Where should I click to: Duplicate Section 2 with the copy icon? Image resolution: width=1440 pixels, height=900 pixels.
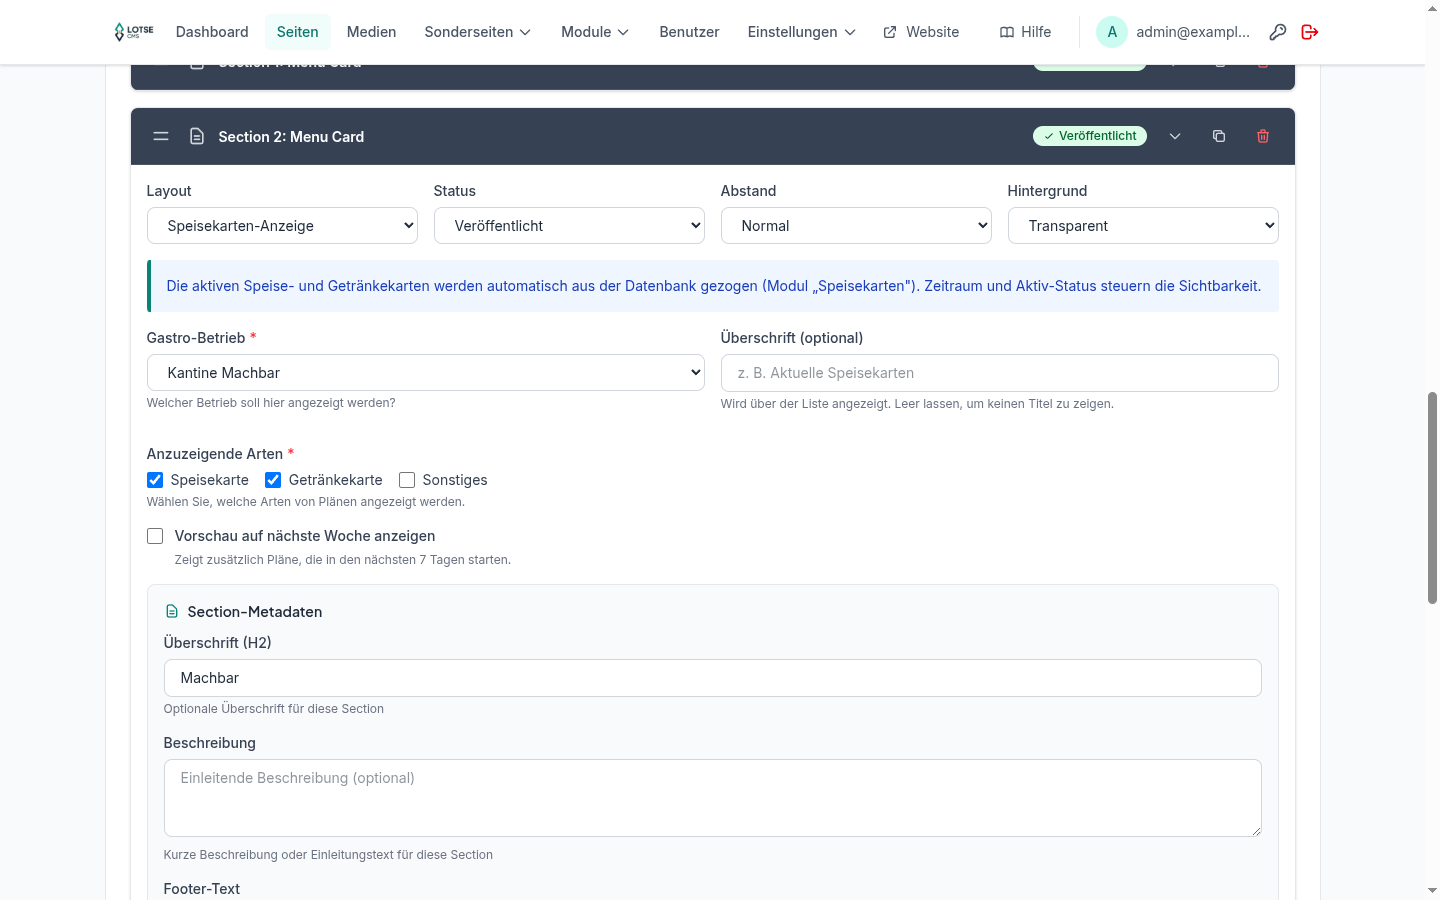[1219, 136]
